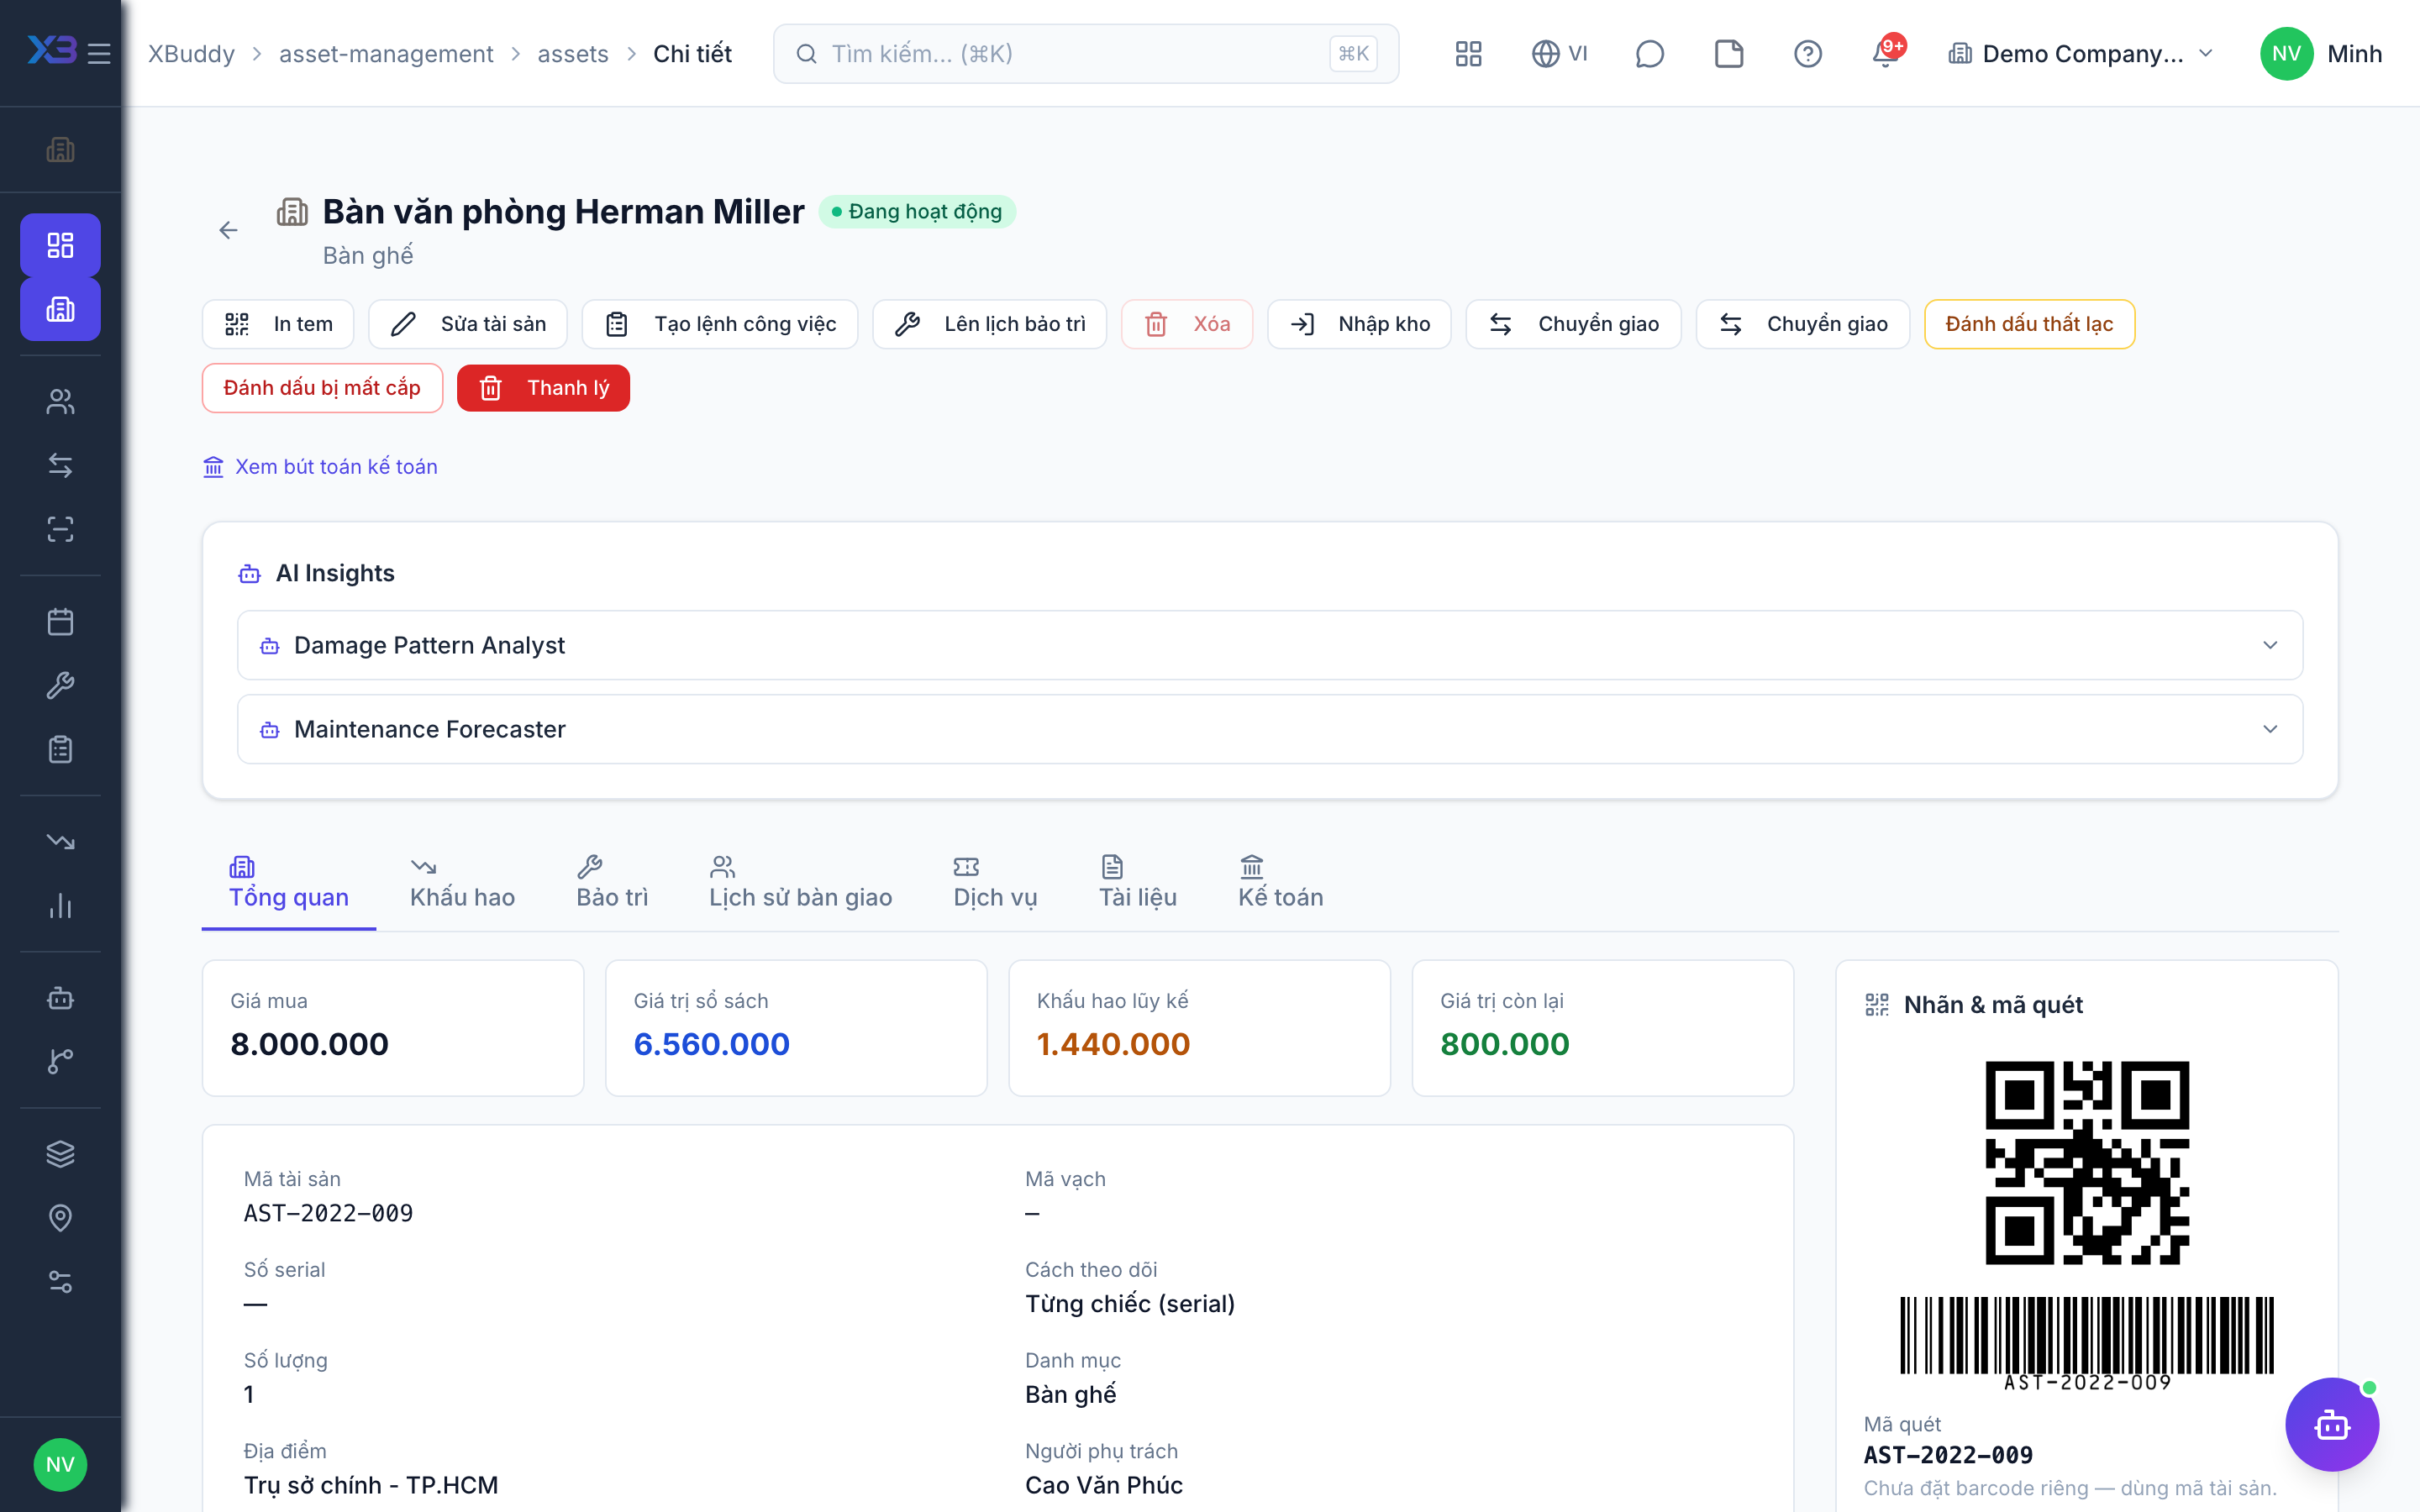
Task: Open the Demo Company selector dropdown
Action: click(x=2081, y=53)
